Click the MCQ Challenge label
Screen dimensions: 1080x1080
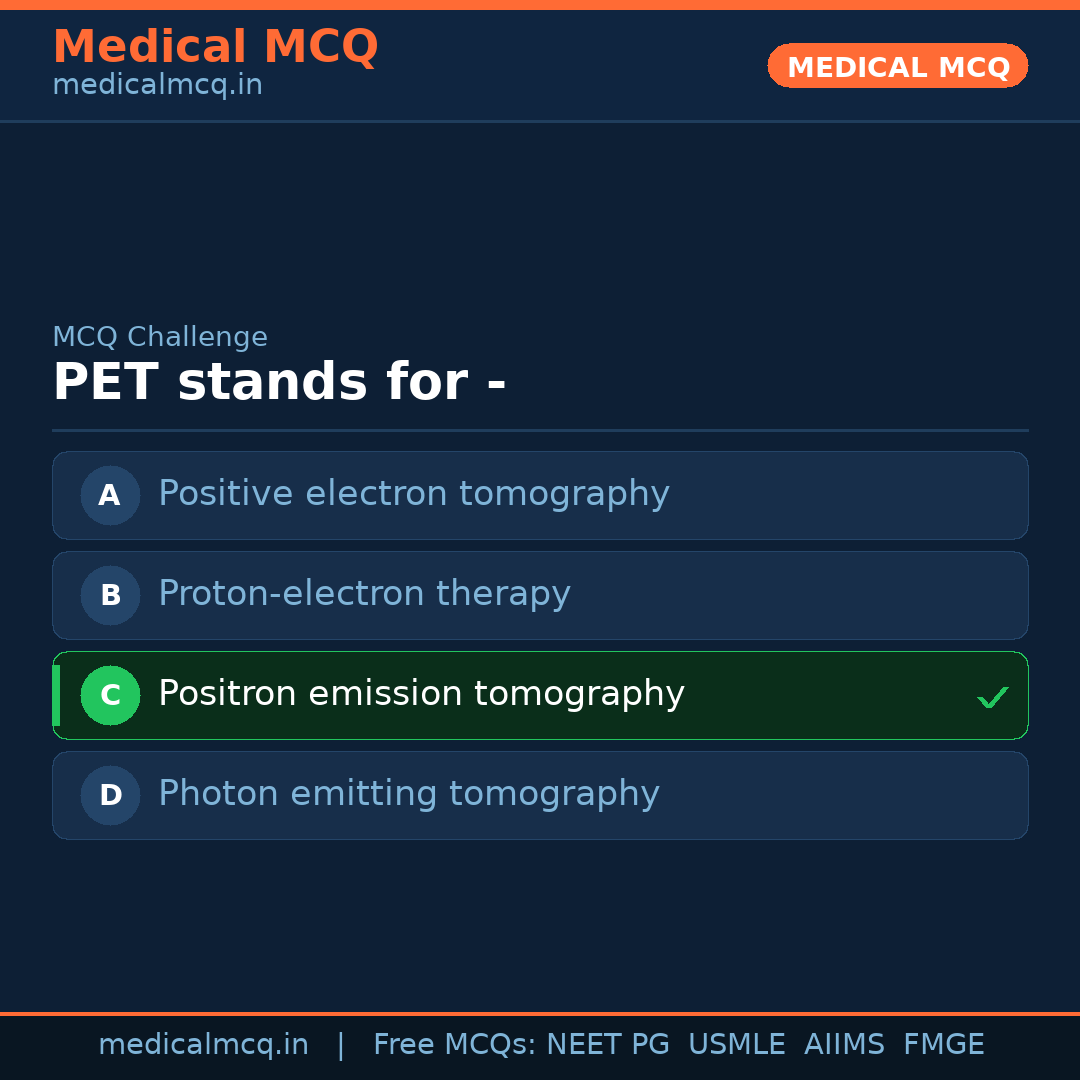[160, 337]
